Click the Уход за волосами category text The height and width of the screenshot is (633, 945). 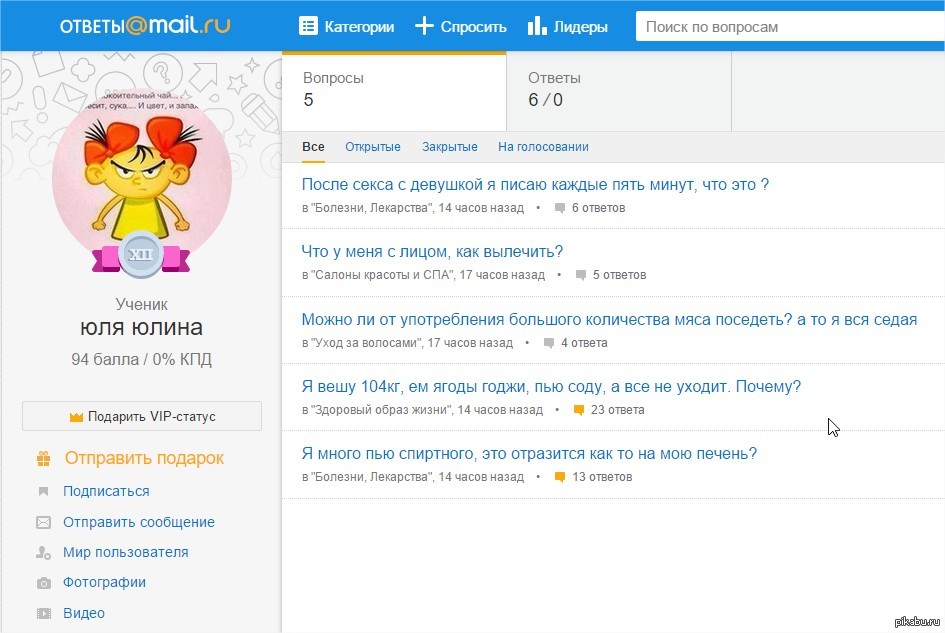tap(366, 343)
